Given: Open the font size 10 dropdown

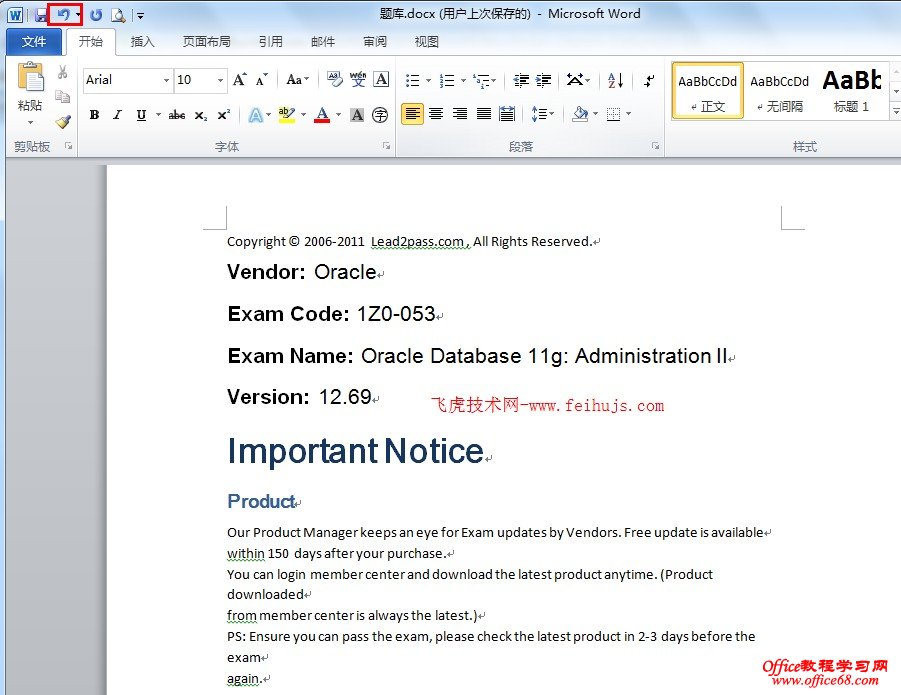Looking at the screenshot, I should tap(220, 80).
